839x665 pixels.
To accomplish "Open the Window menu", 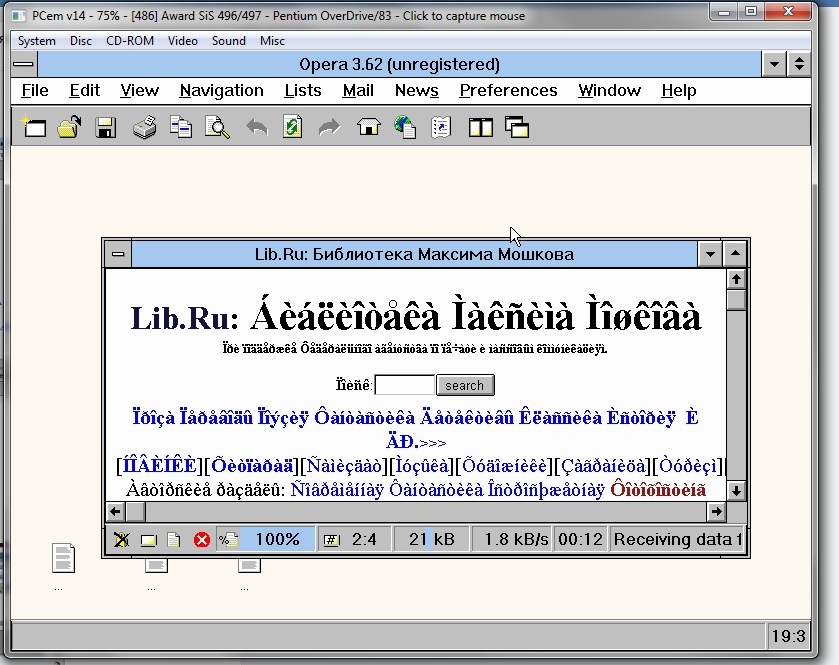I will click(x=609, y=90).
